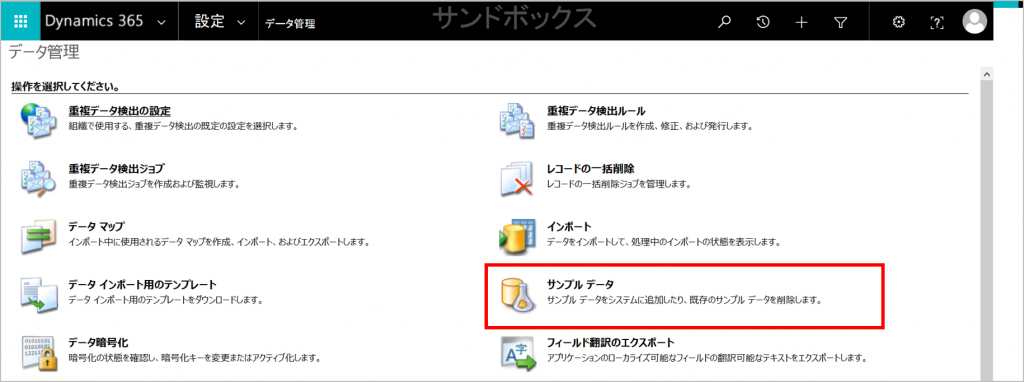Click the plus quick create icon
Screen dimensions: 1024x382
(x=801, y=22)
